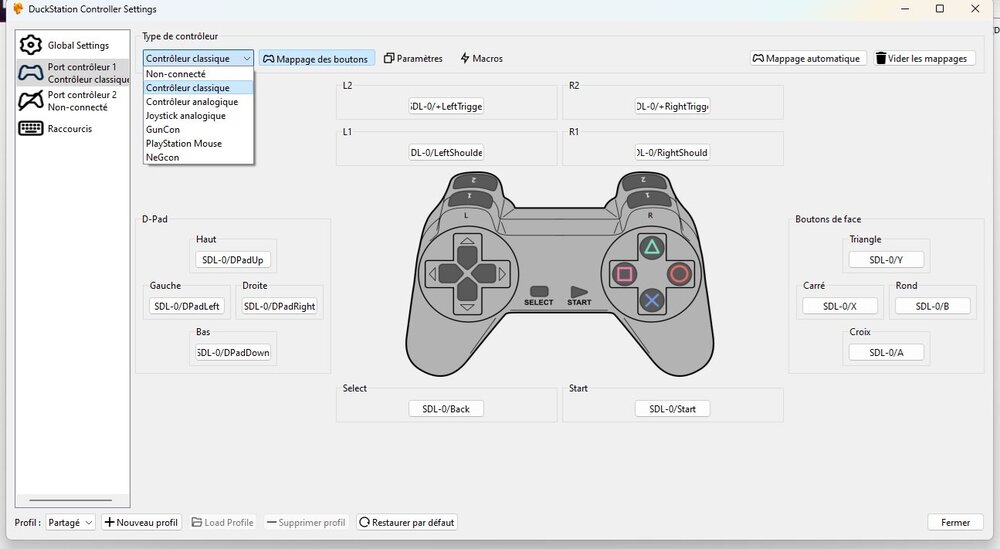Select GunCon in the dropdown list
The image size is (1000, 549).
pyautogui.click(x=163, y=130)
